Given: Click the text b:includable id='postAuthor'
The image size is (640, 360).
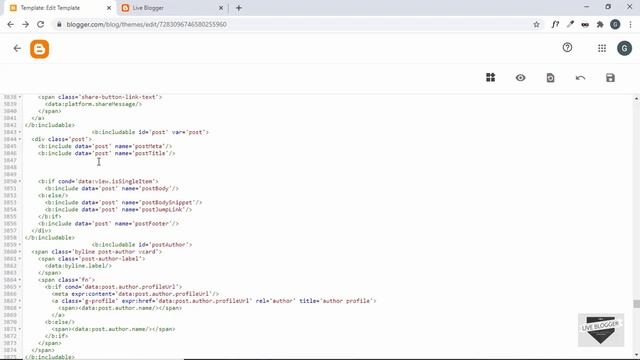Looking at the screenshot, I should click(142, 245).
